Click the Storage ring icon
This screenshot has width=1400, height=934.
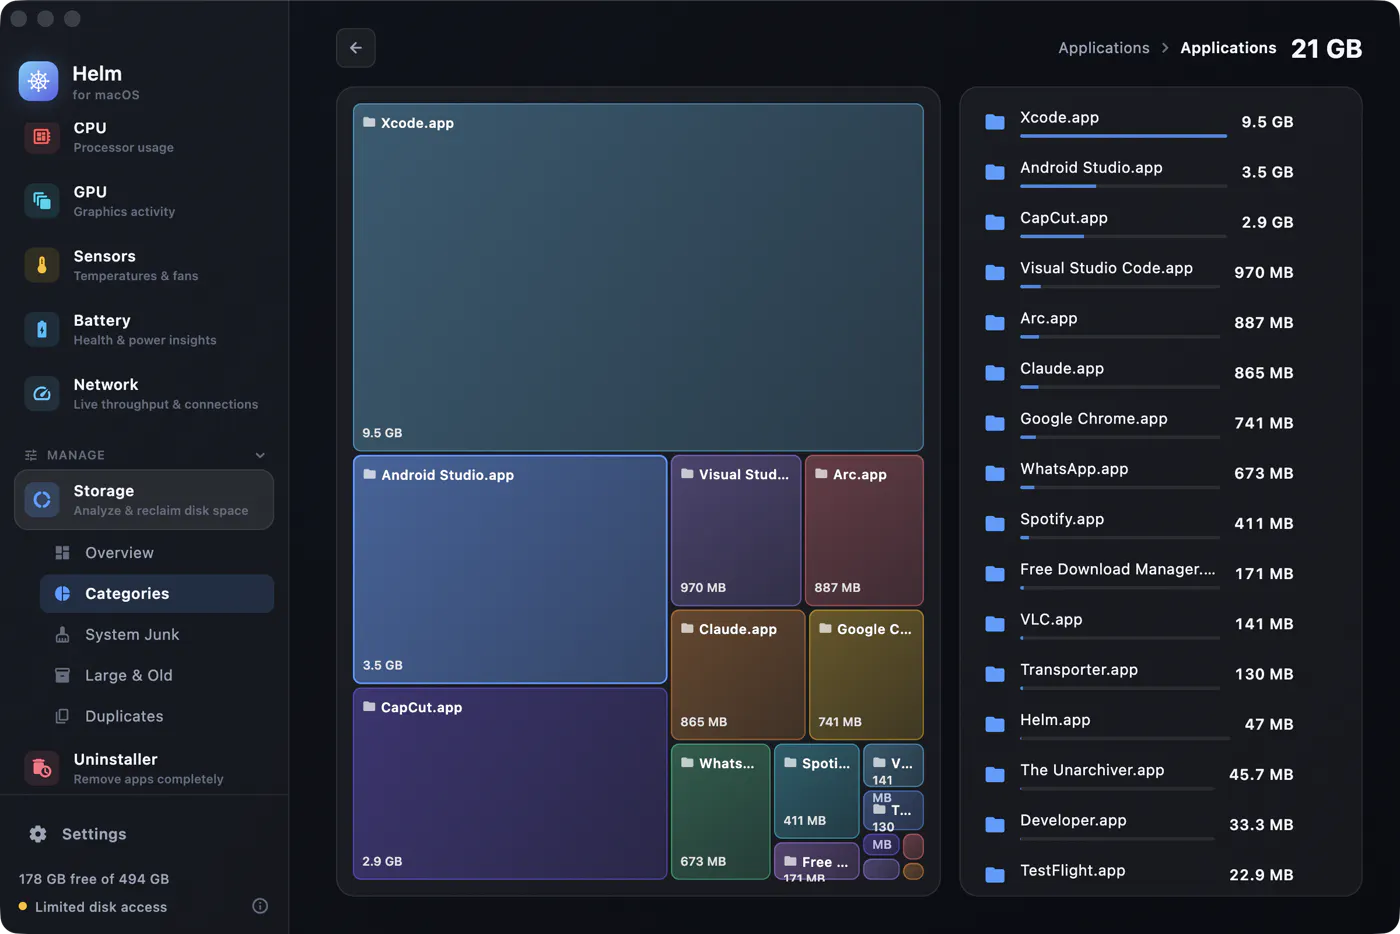[x=42, y=499]
